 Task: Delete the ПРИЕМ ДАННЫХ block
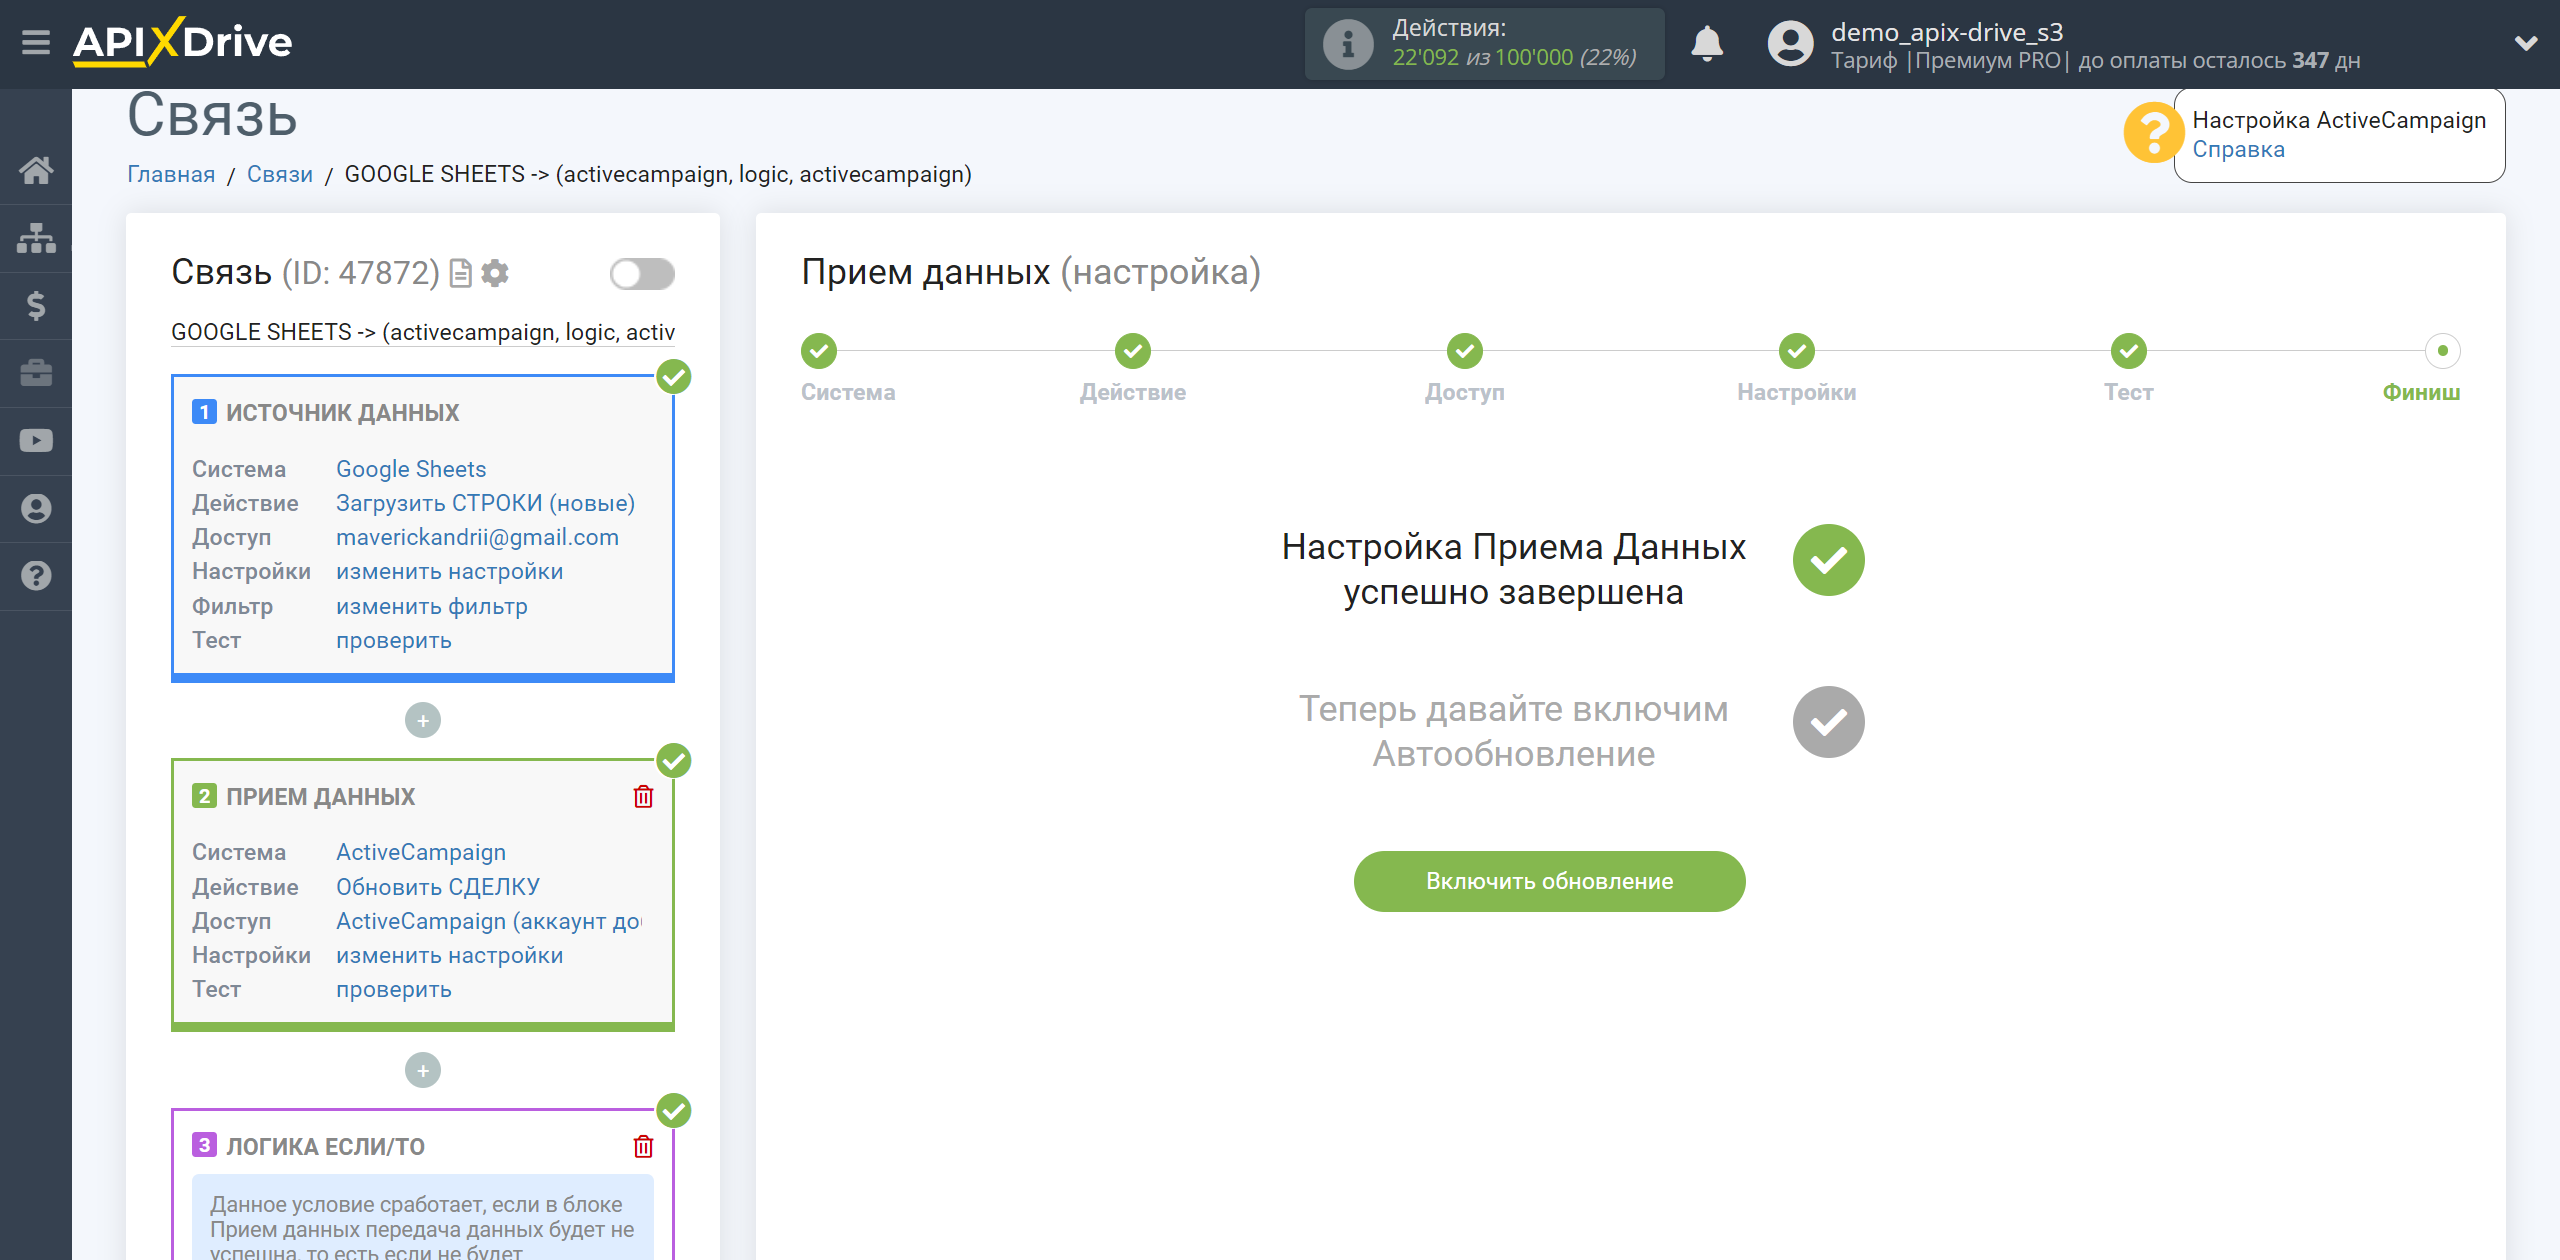click(x=643, y=797)
